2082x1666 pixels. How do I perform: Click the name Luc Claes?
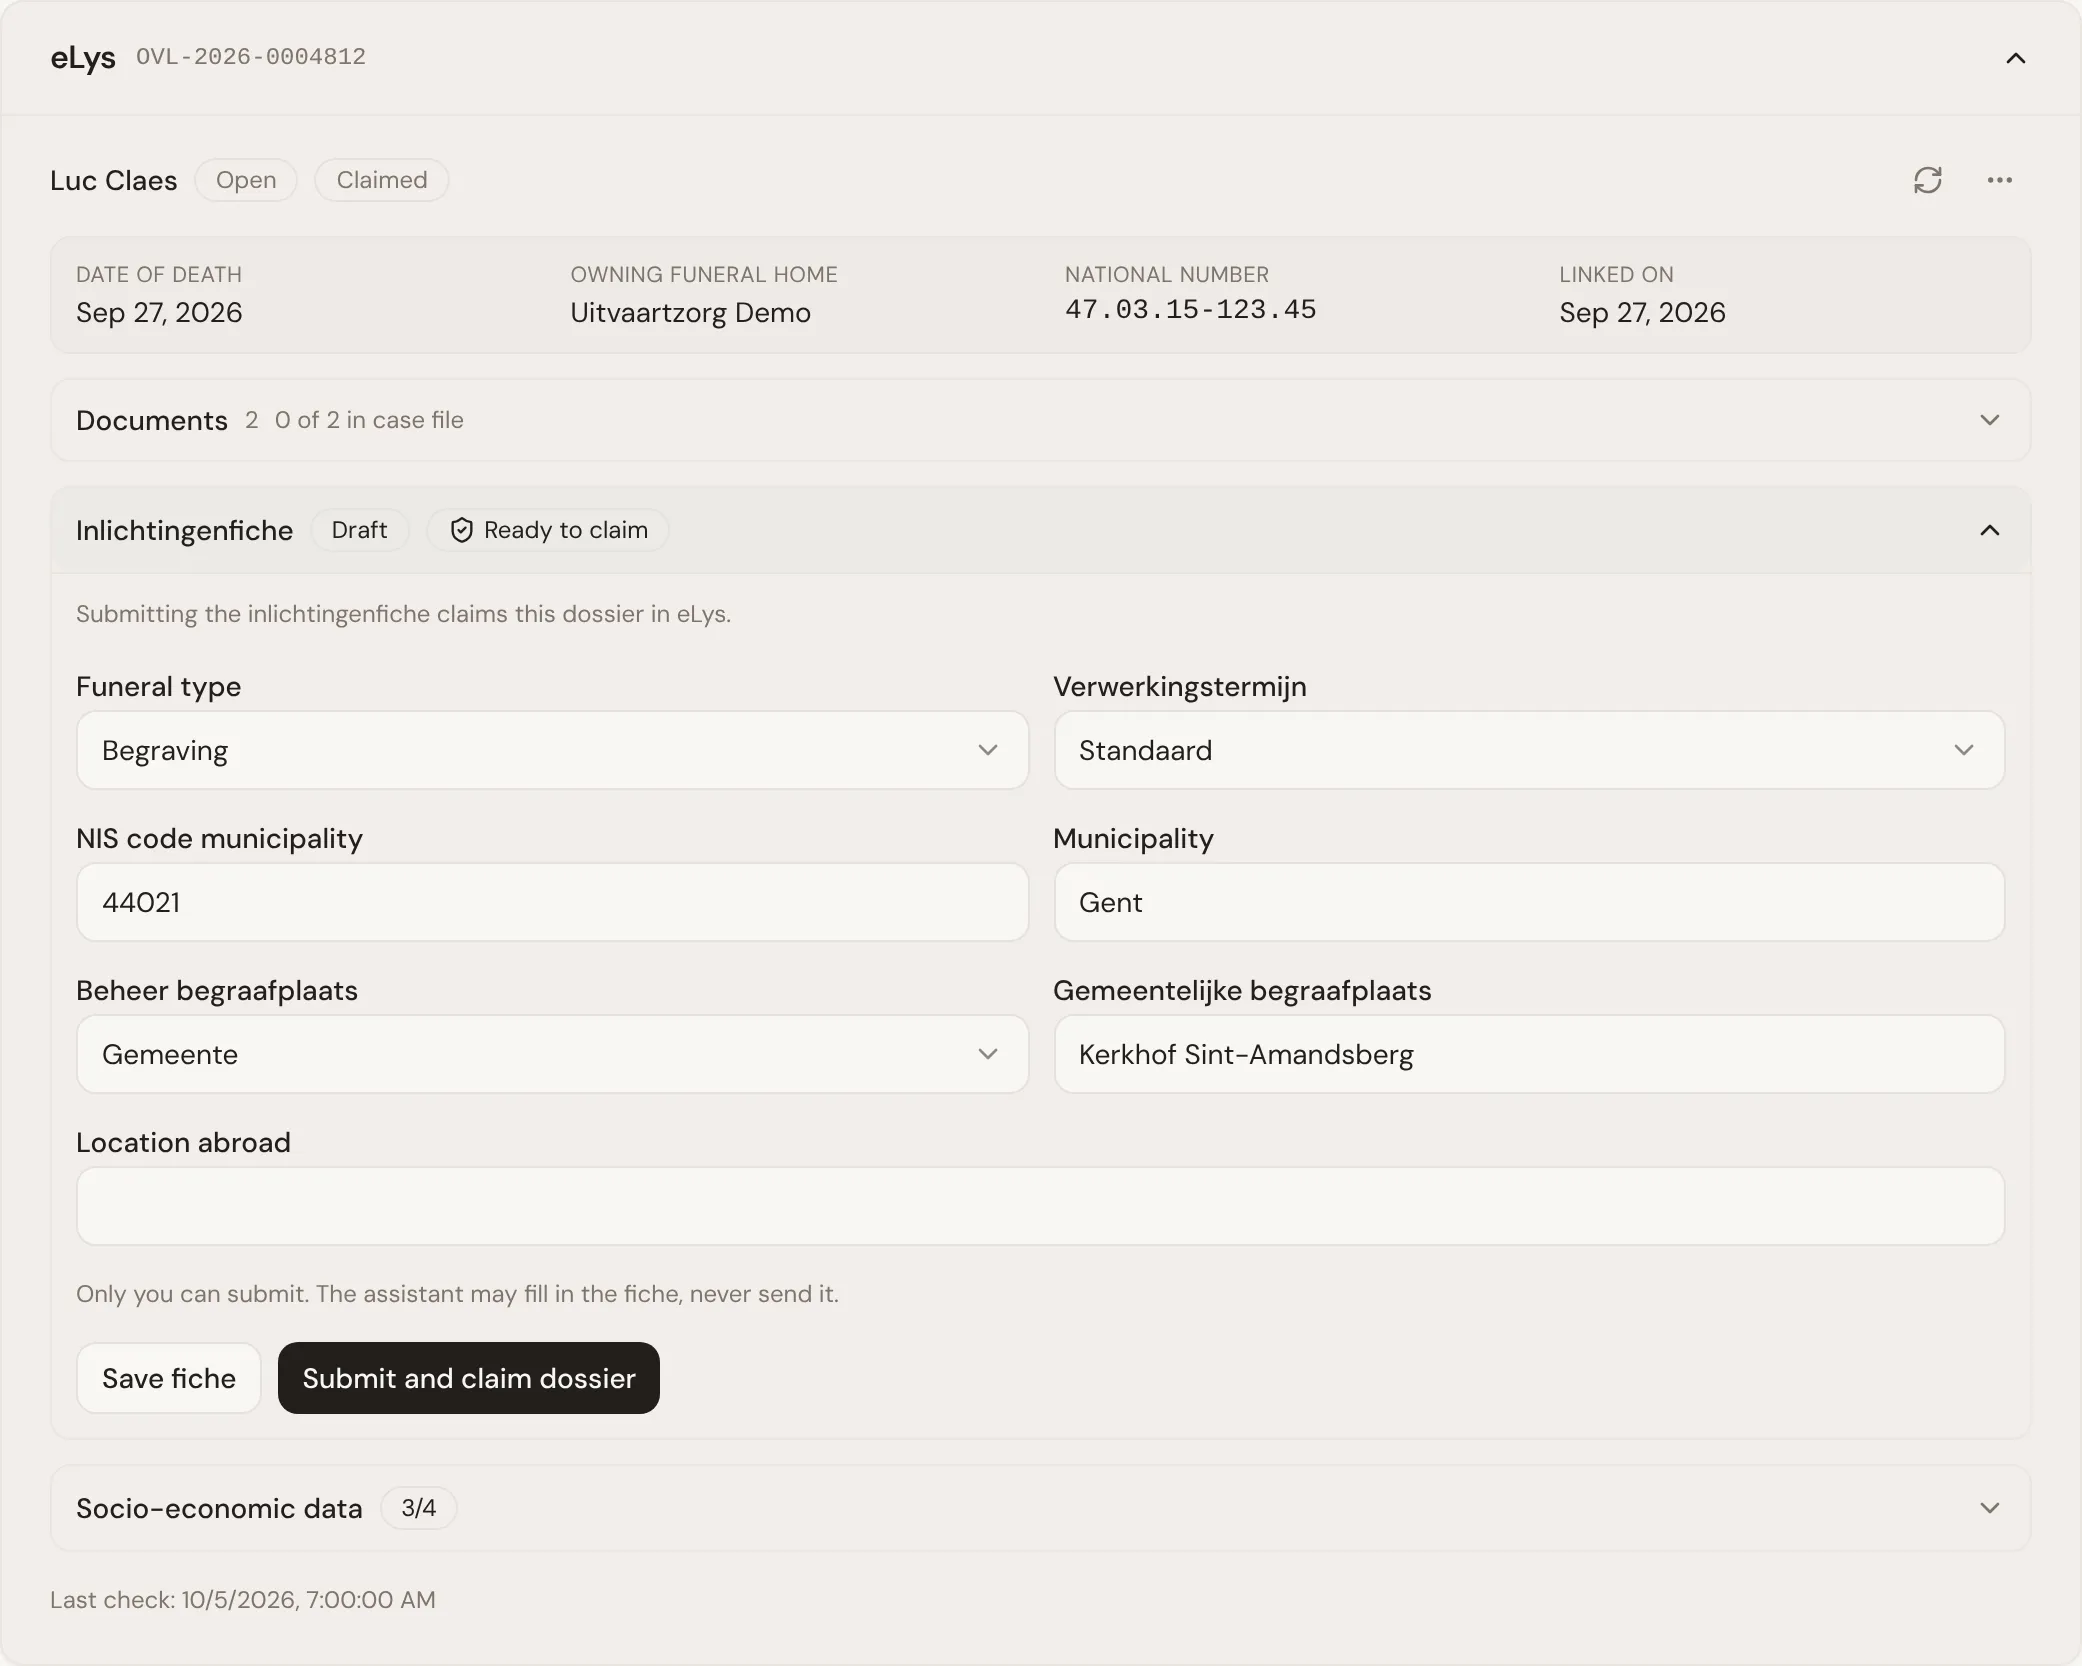click(114, 180)
